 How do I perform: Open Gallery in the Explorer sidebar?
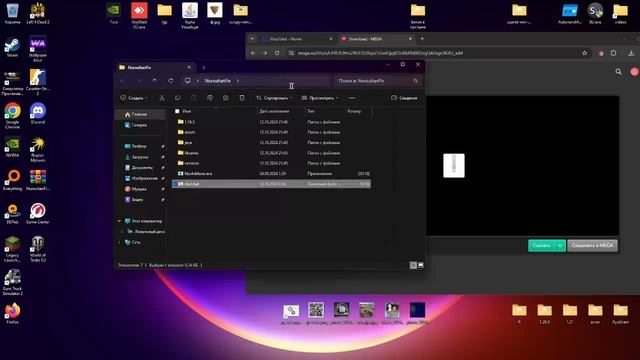(140, 125)
